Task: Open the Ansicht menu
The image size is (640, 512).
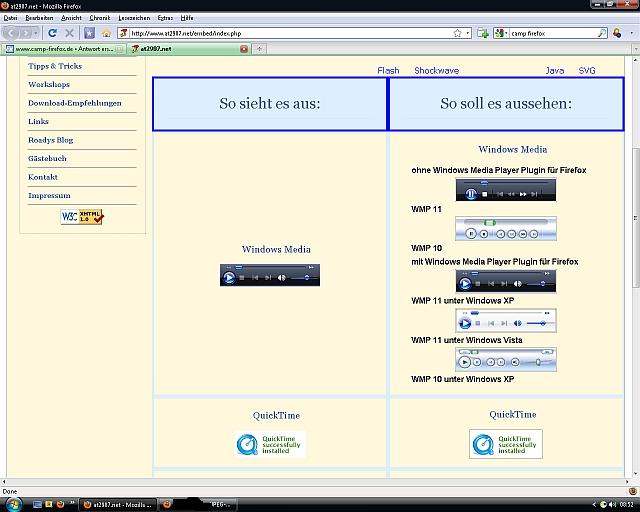Action: click(x=71, y=18)
